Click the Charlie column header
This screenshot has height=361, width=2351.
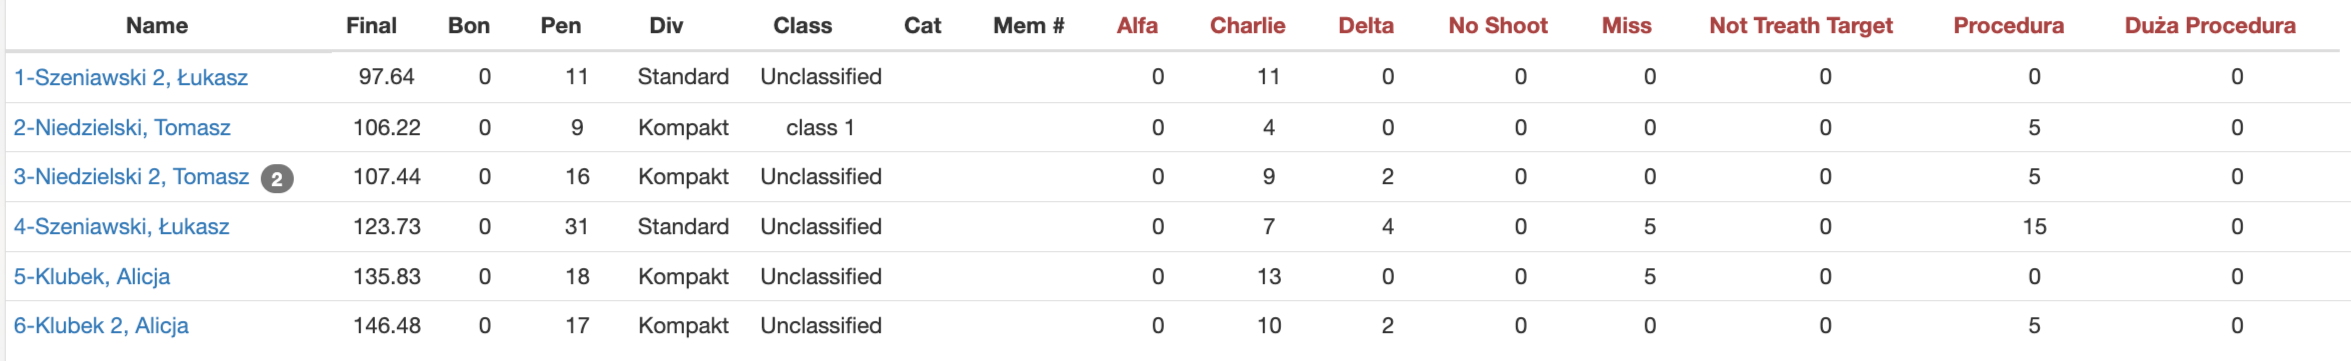click(1247, 26)
